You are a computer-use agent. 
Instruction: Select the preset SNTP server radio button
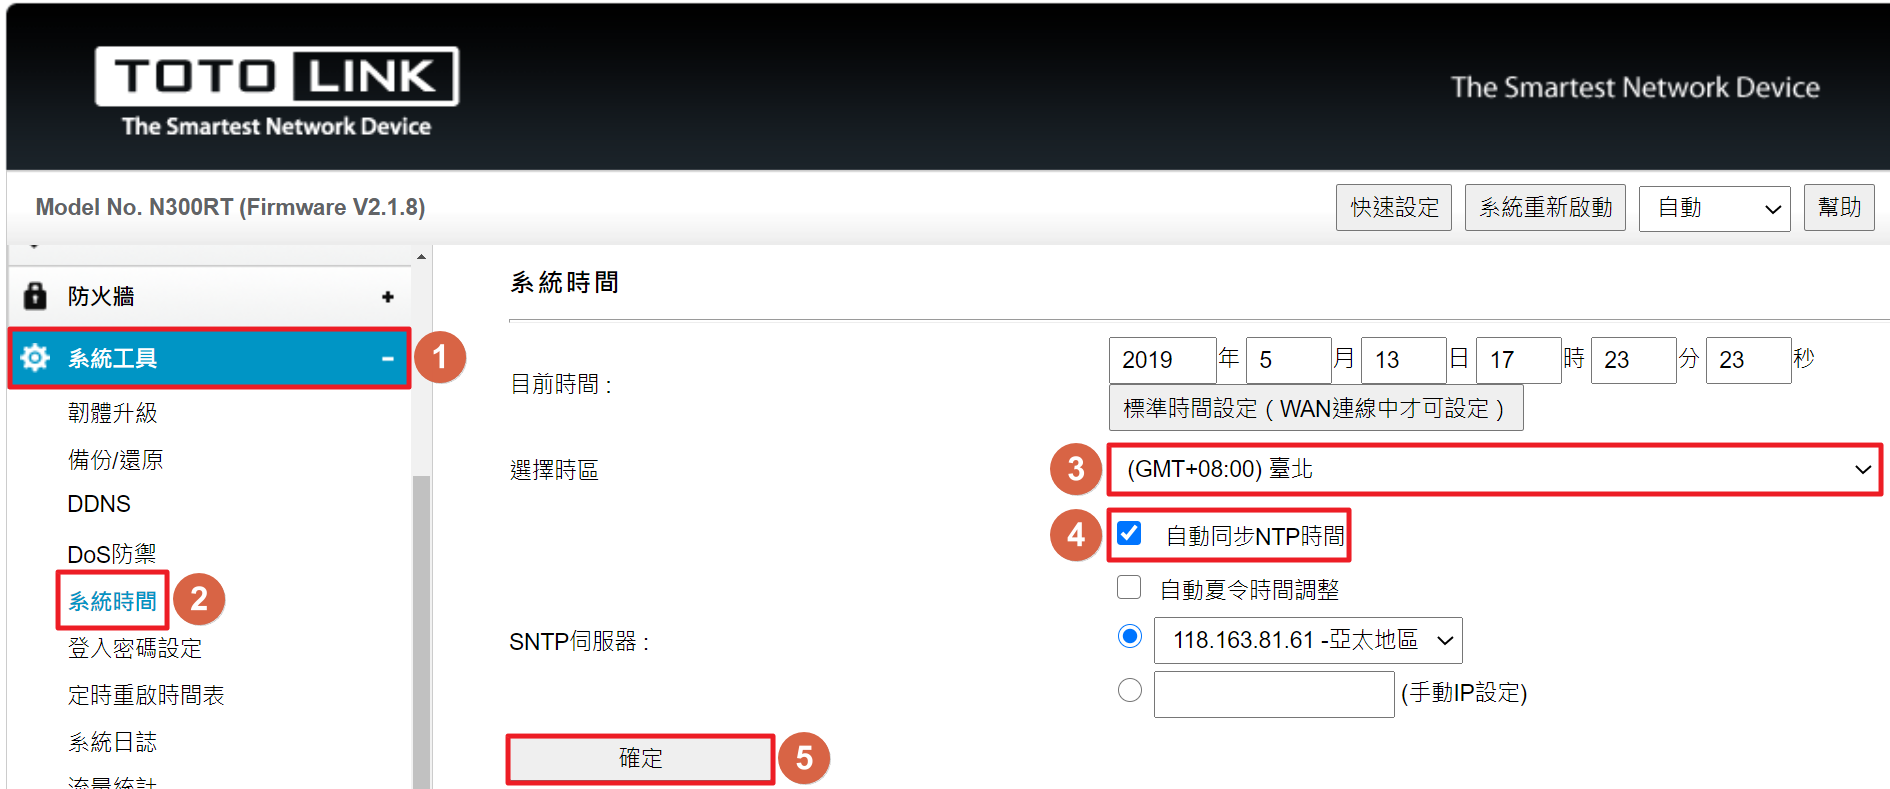click(1130, 636)
